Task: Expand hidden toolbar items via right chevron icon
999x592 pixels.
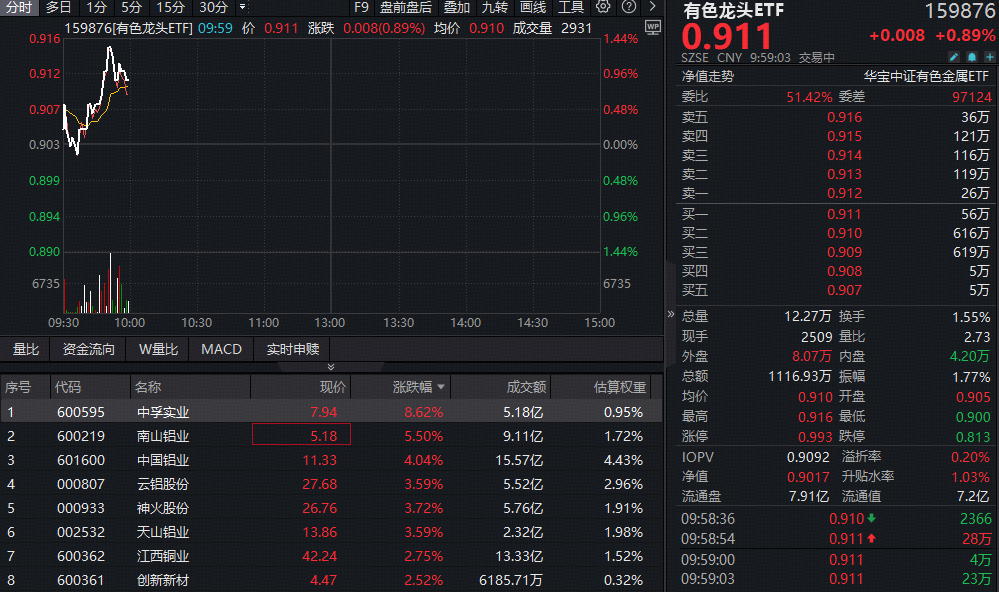Action: [652, 8]
